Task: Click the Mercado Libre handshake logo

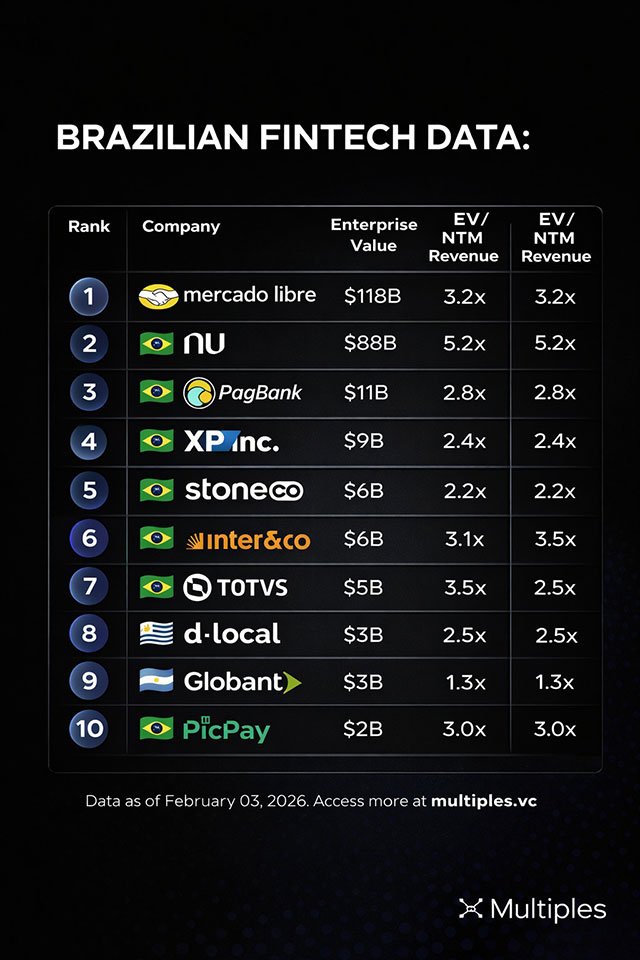Action: point(158,296)
